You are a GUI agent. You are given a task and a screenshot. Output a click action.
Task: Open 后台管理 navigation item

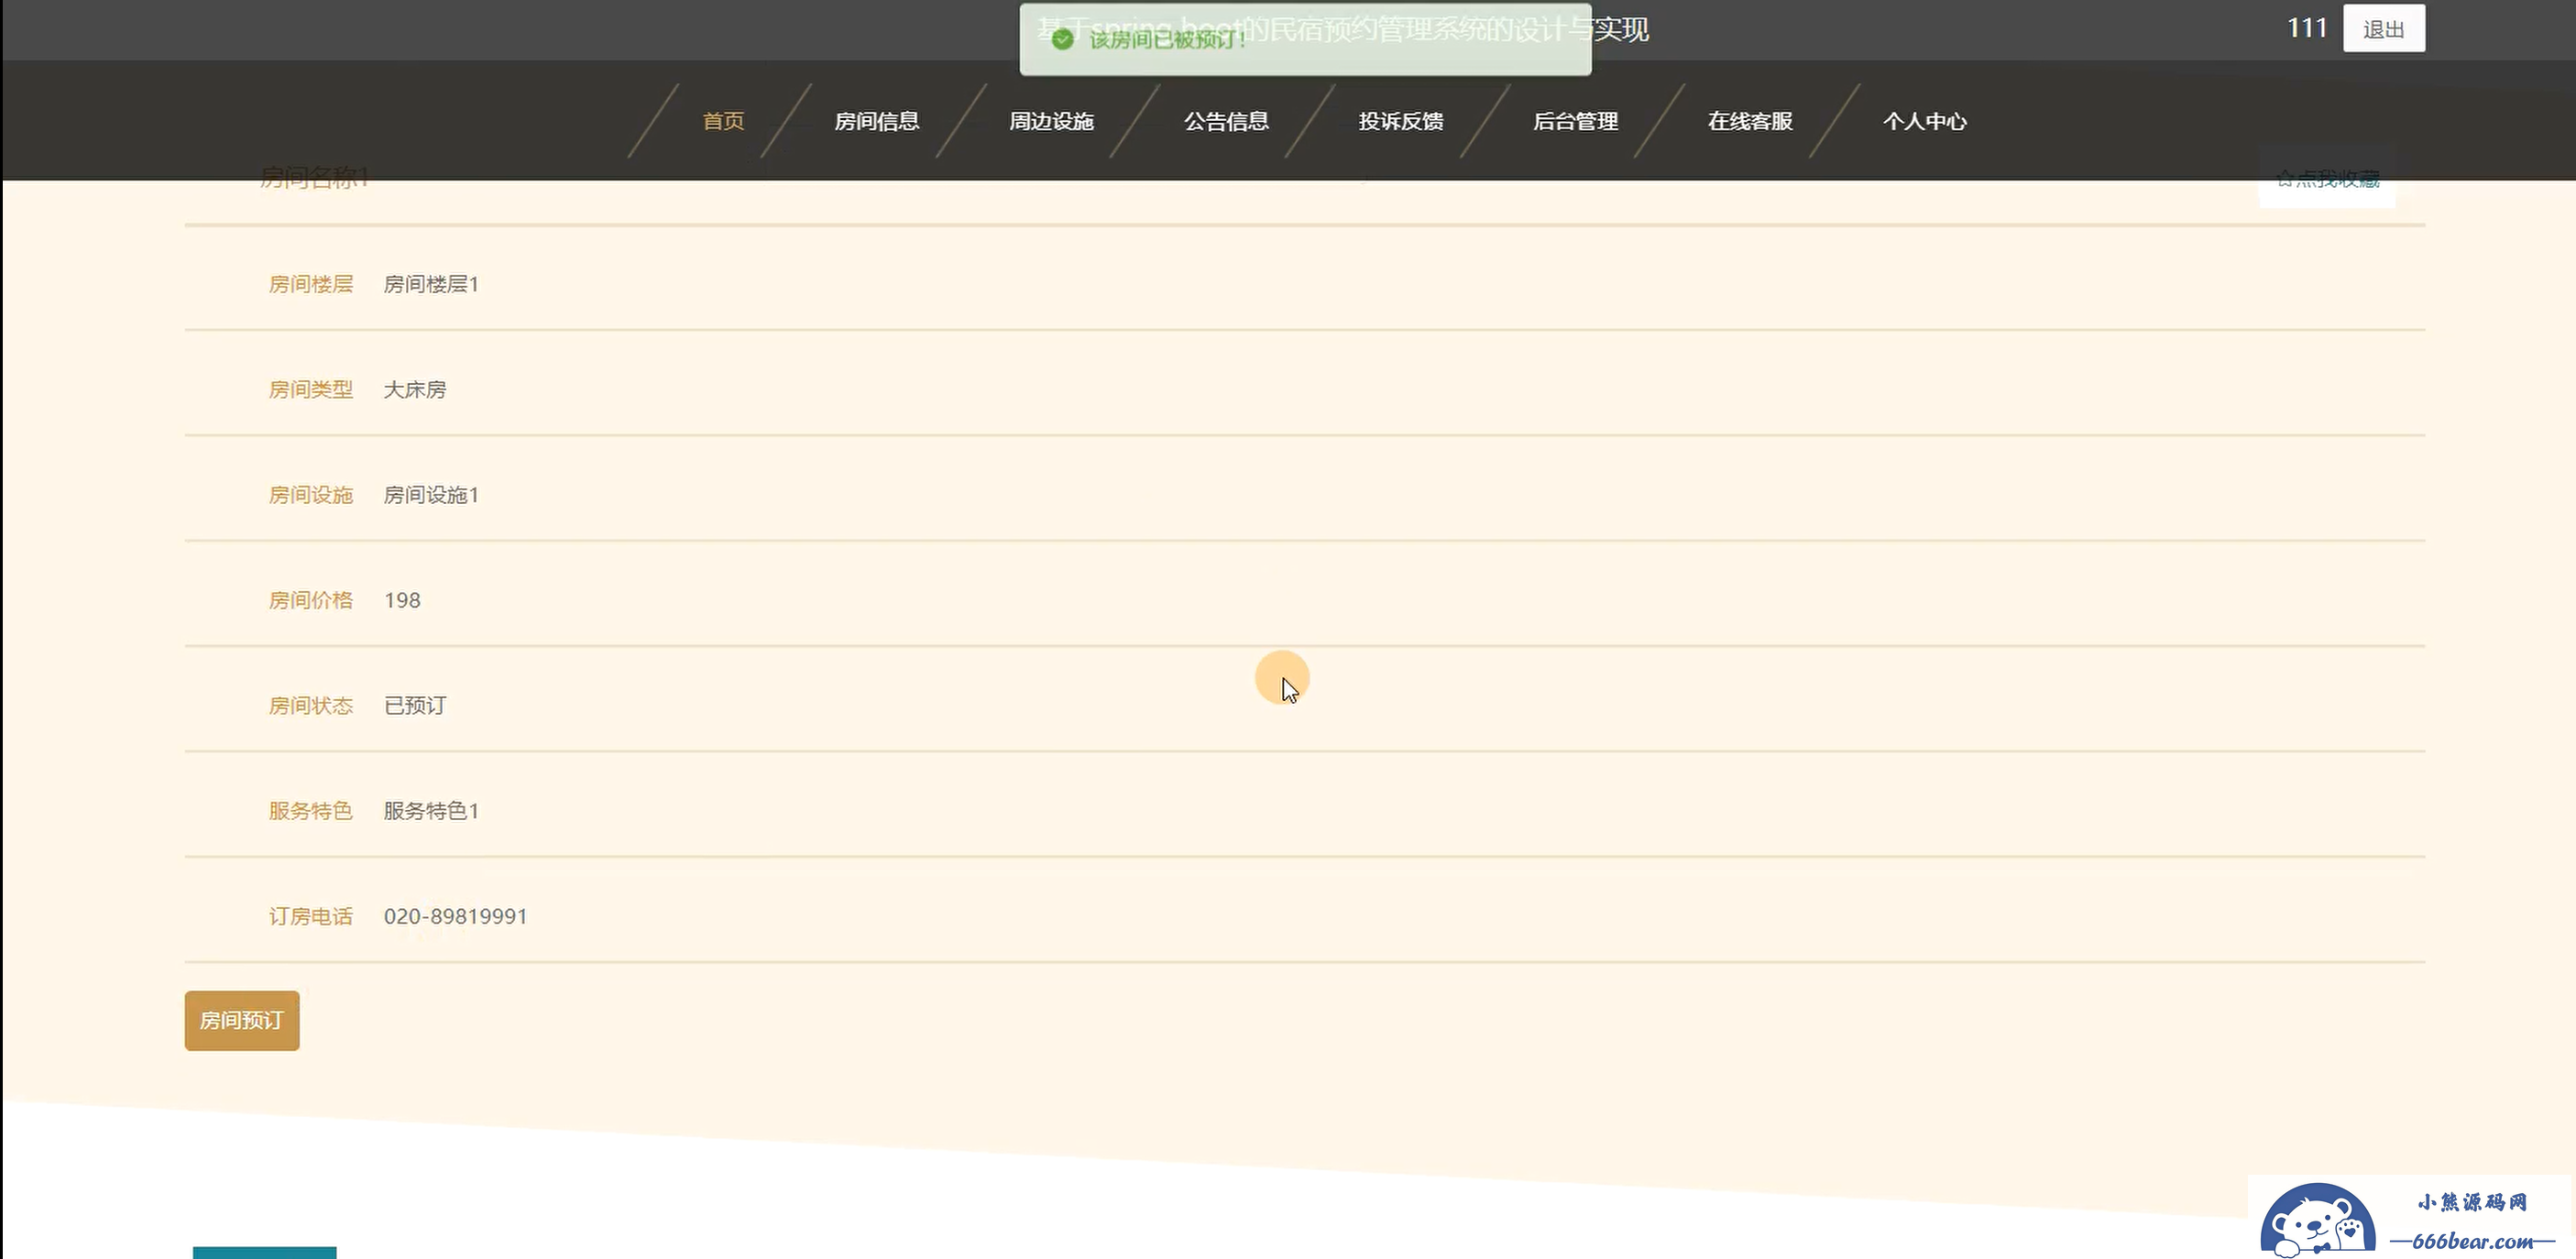1575,121
